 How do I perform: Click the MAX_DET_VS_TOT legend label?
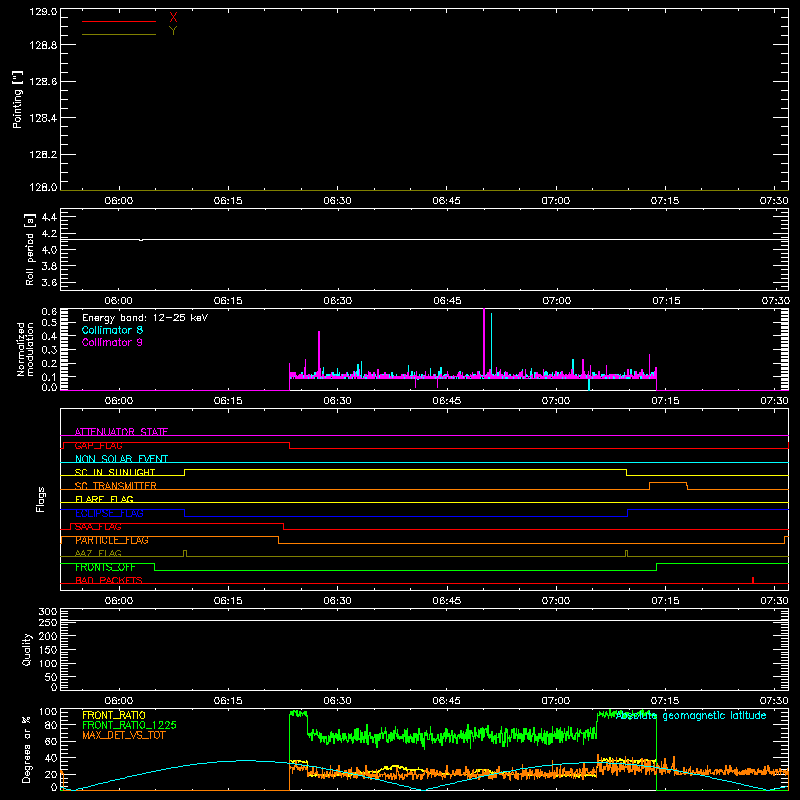124,735
